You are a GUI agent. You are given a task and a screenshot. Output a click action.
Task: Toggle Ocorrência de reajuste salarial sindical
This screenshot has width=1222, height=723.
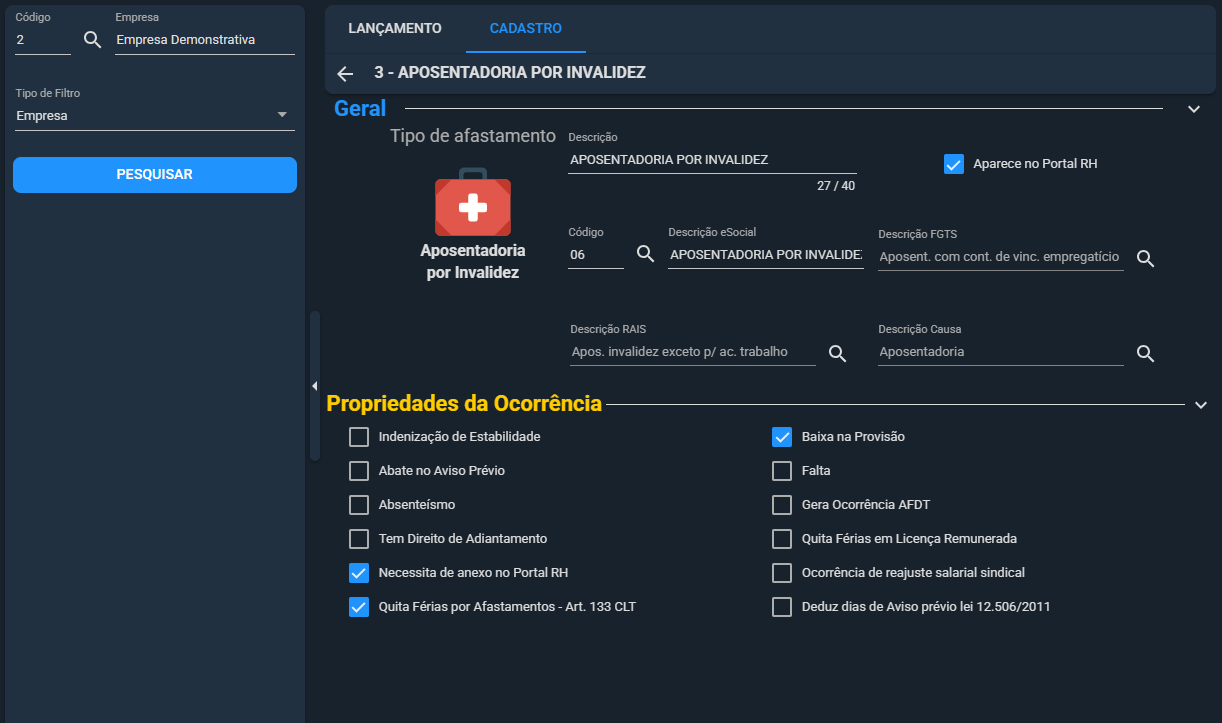[x=782, y=573]
